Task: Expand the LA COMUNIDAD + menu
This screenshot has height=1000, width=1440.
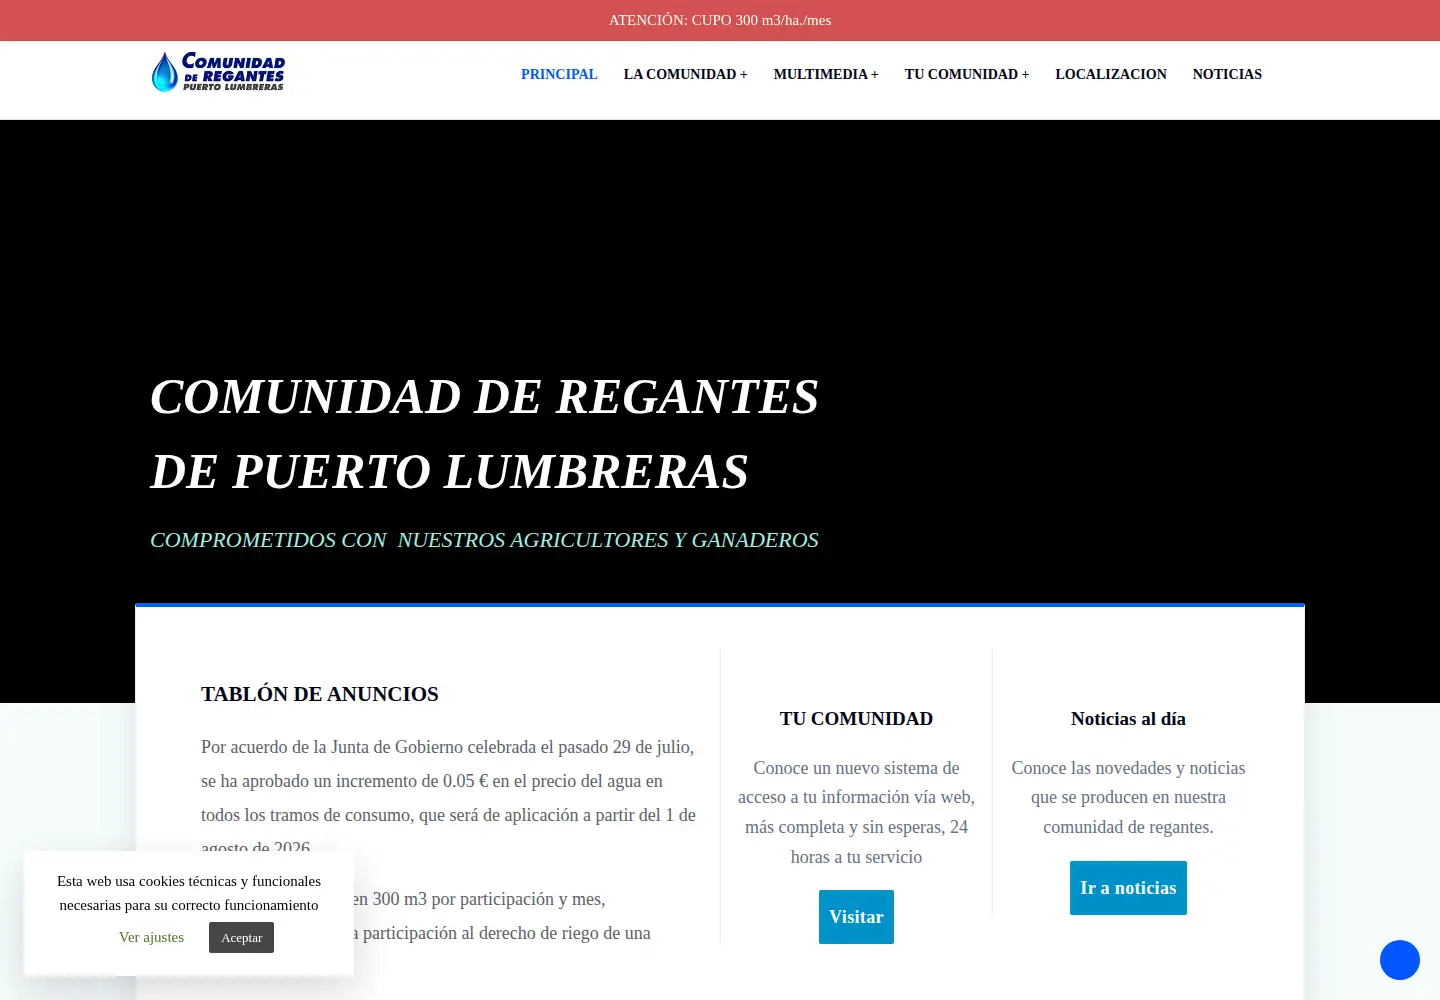Action: 686,74
